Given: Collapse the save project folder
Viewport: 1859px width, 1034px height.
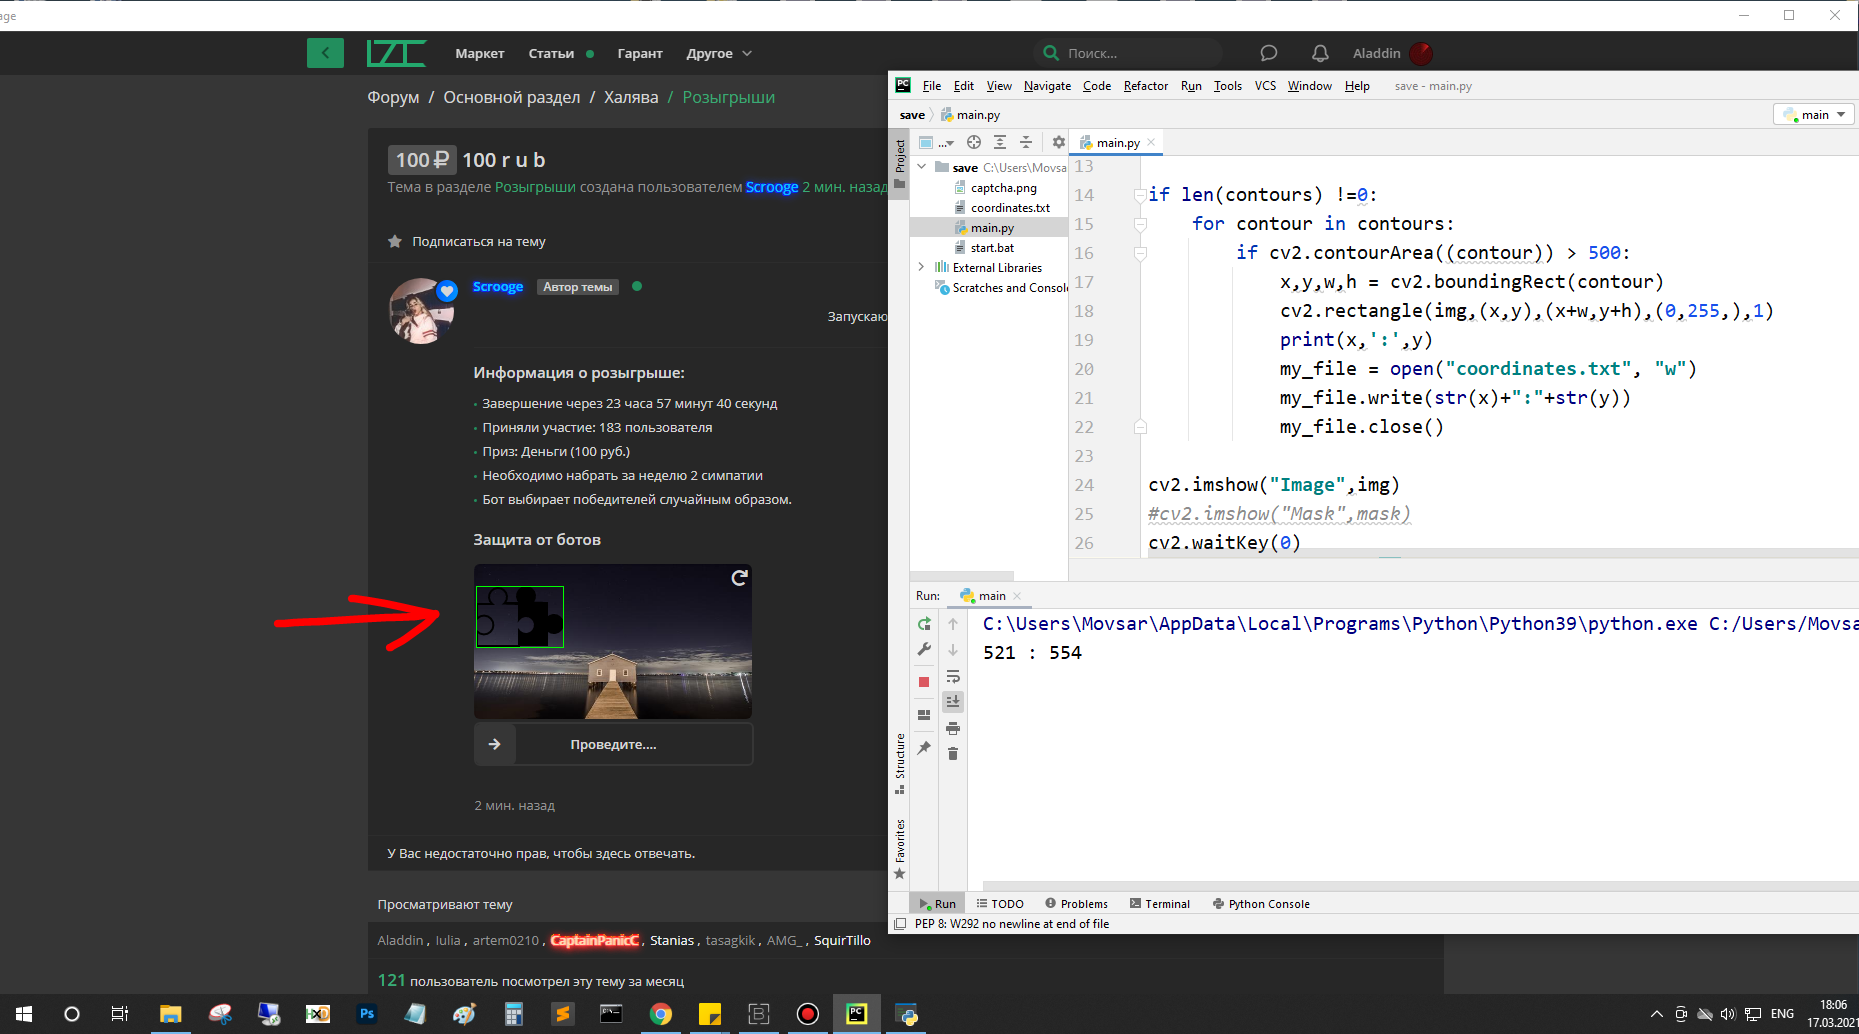Looking at the screenshot, I should [922, 167].
